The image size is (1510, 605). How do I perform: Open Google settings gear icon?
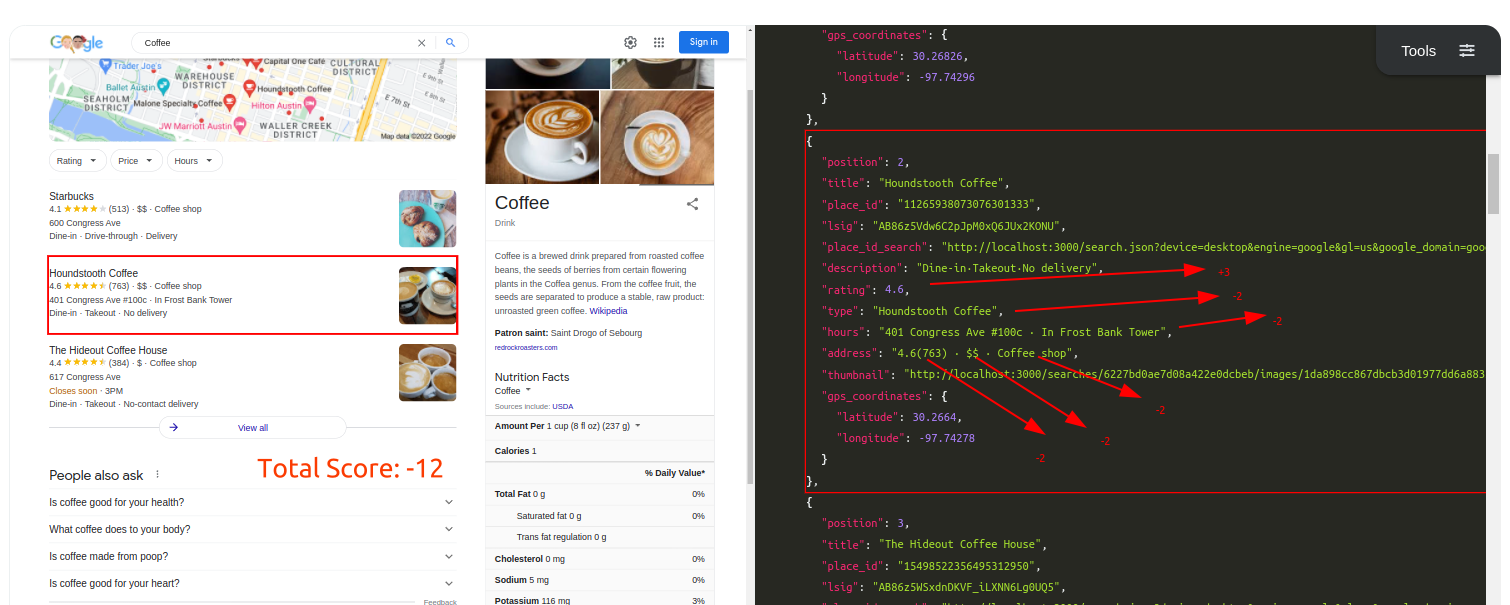pos(631,42)
